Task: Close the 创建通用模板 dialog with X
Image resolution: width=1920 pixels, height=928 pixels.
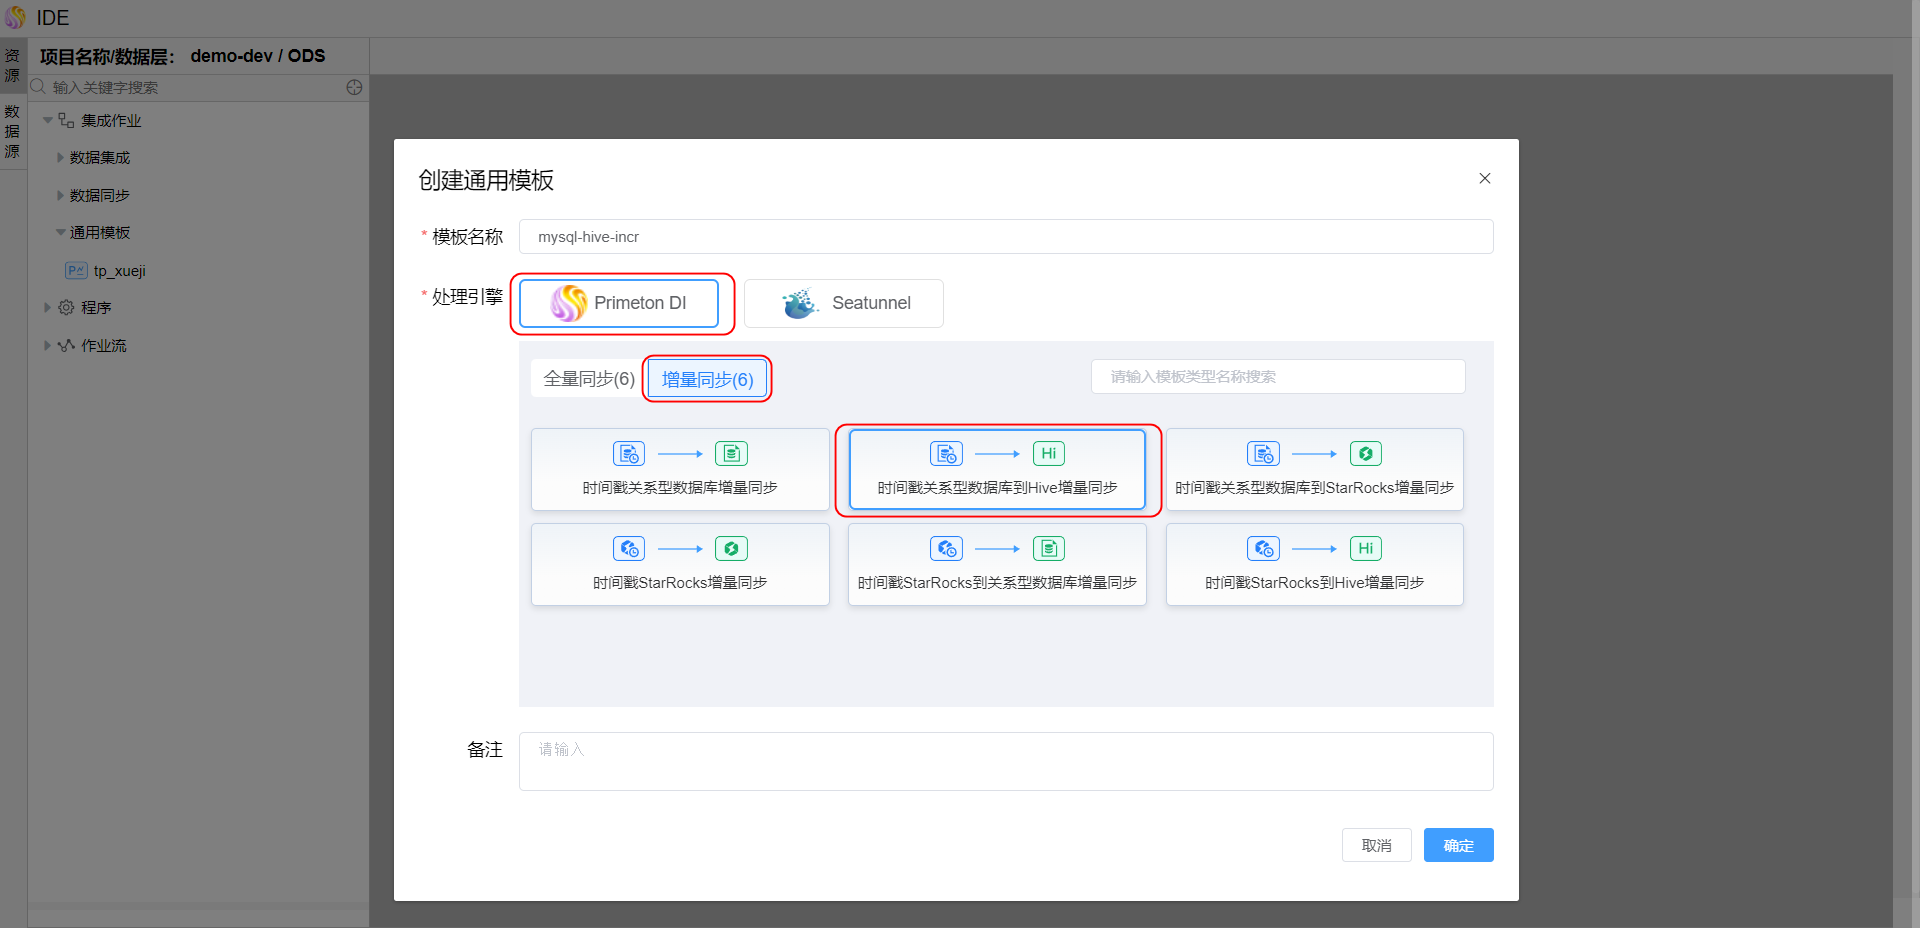Action: 1484,179
